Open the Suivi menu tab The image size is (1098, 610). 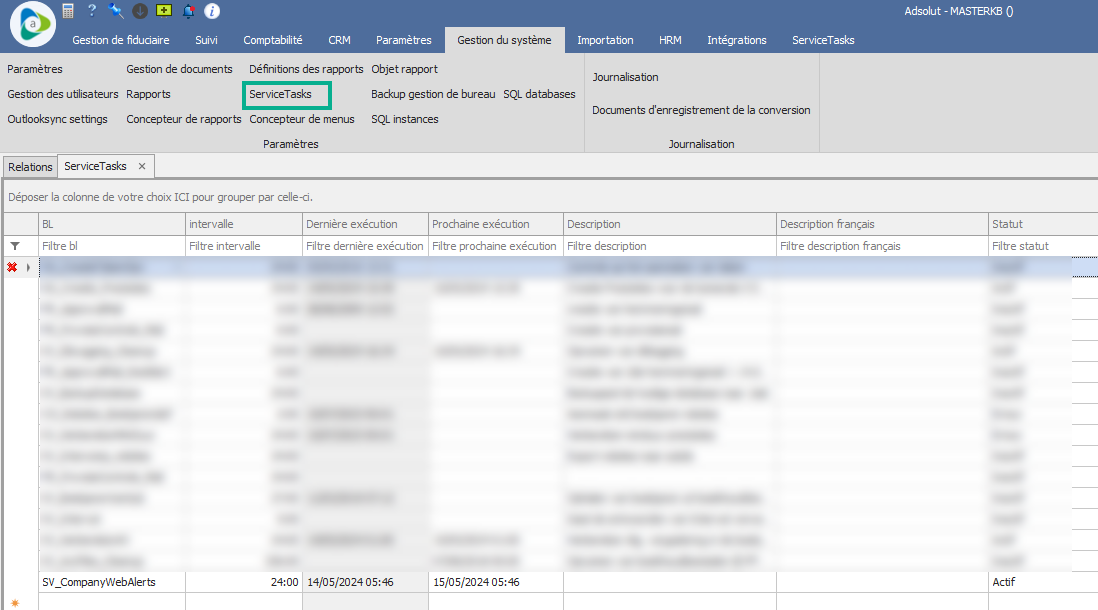pyautogui.click(x=206, y=40)
